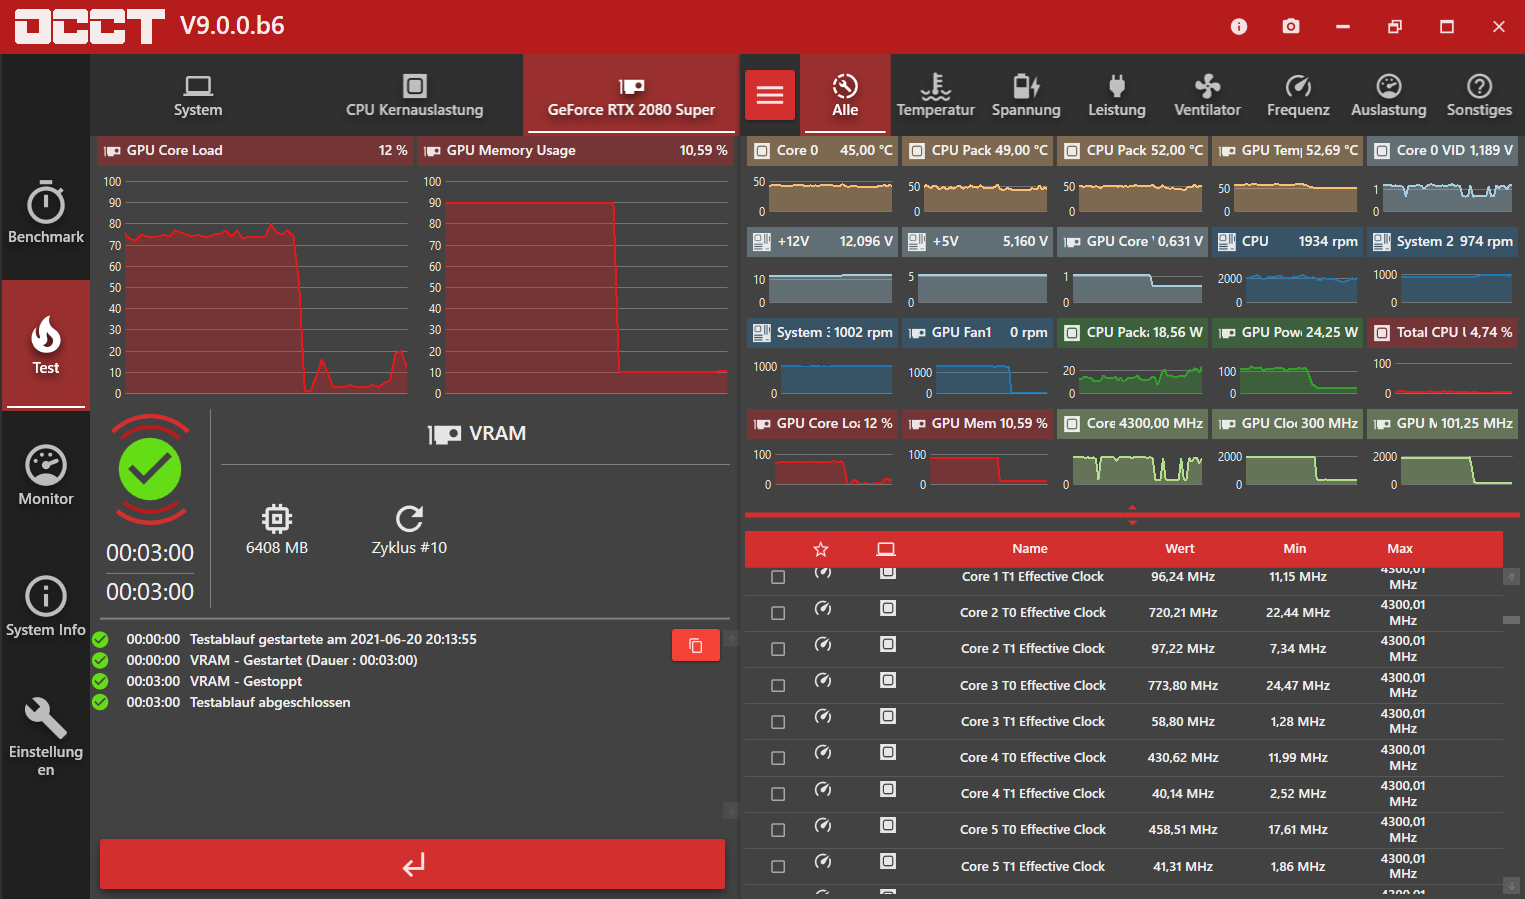
Task: Click the green test passed checkmark
Action: pos(150,469)
